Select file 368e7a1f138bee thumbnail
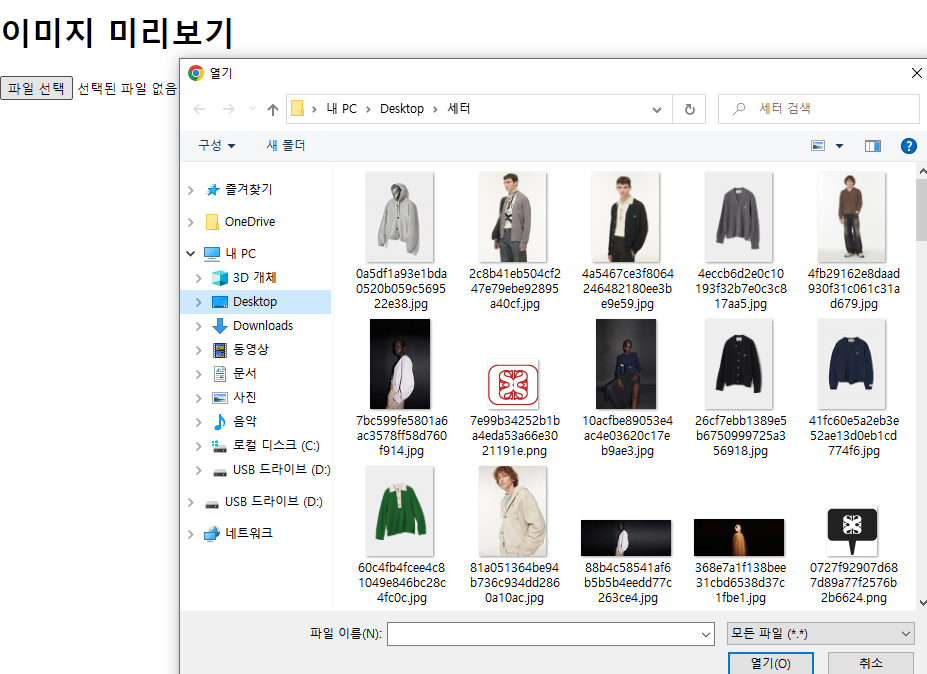The image size is (927, 674). pyautogui.click(x=739, y=537)
